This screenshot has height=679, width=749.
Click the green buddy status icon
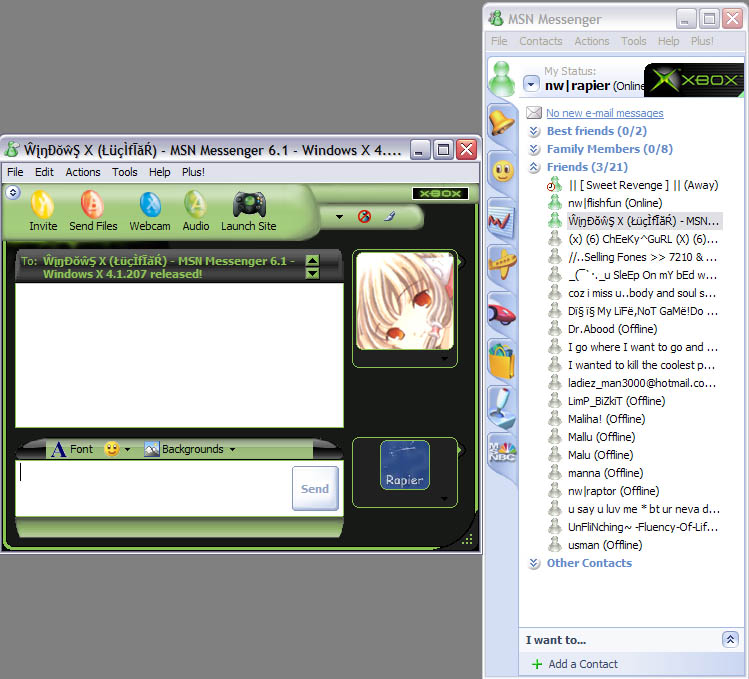pos(502,79)
